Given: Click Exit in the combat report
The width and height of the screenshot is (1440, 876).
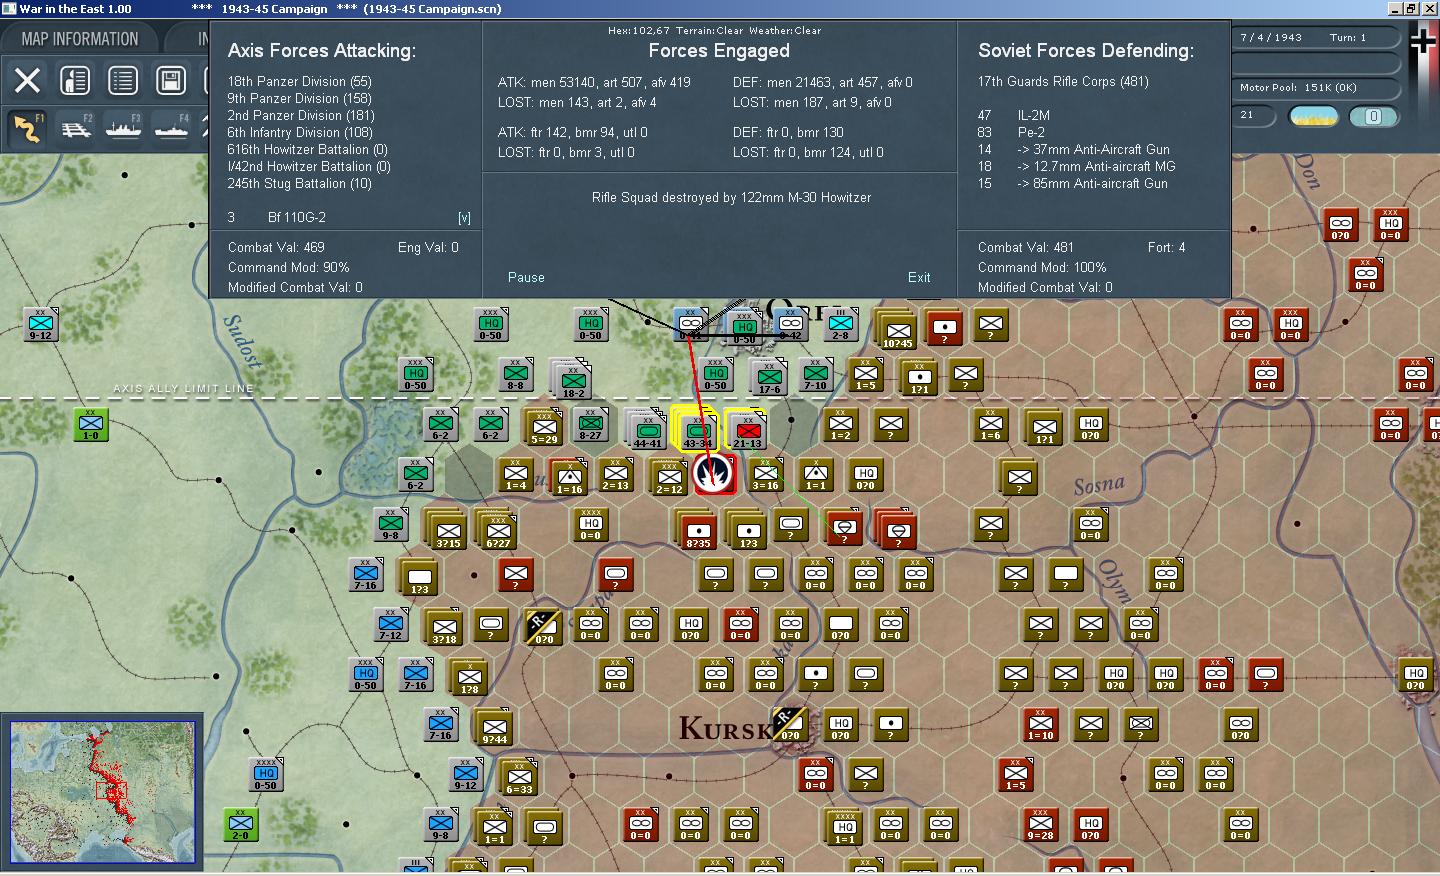Looking at the screenshot, I should point(919,277).
